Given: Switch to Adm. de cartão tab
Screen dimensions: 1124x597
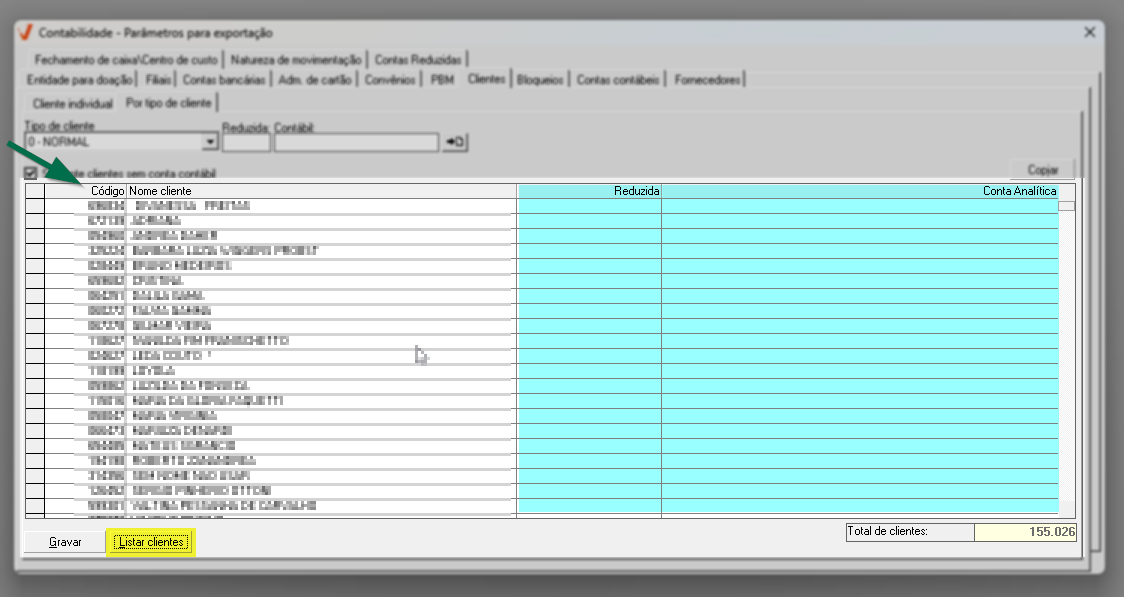Looking at the screenshot, I should 315,80.
